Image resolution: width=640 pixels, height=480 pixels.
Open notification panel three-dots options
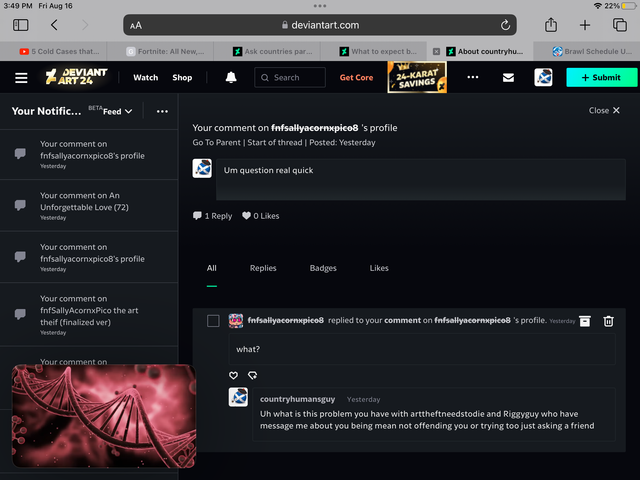162,111
